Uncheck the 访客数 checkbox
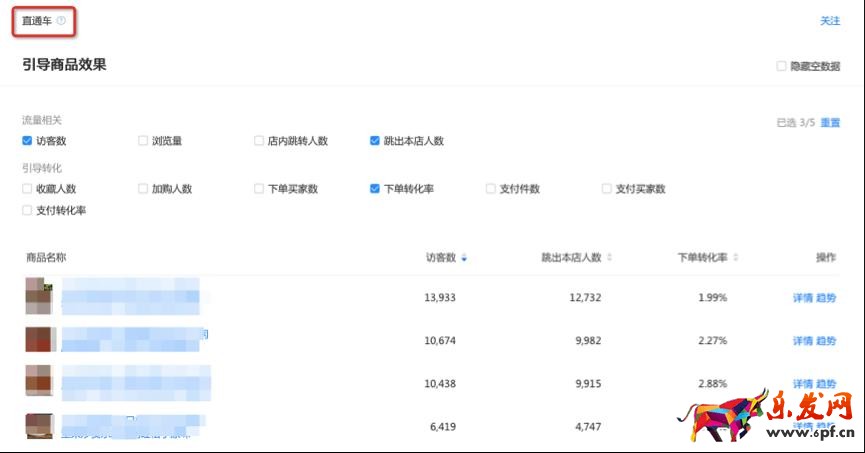Viewport: 865px width, 453px height. point(27,141)
